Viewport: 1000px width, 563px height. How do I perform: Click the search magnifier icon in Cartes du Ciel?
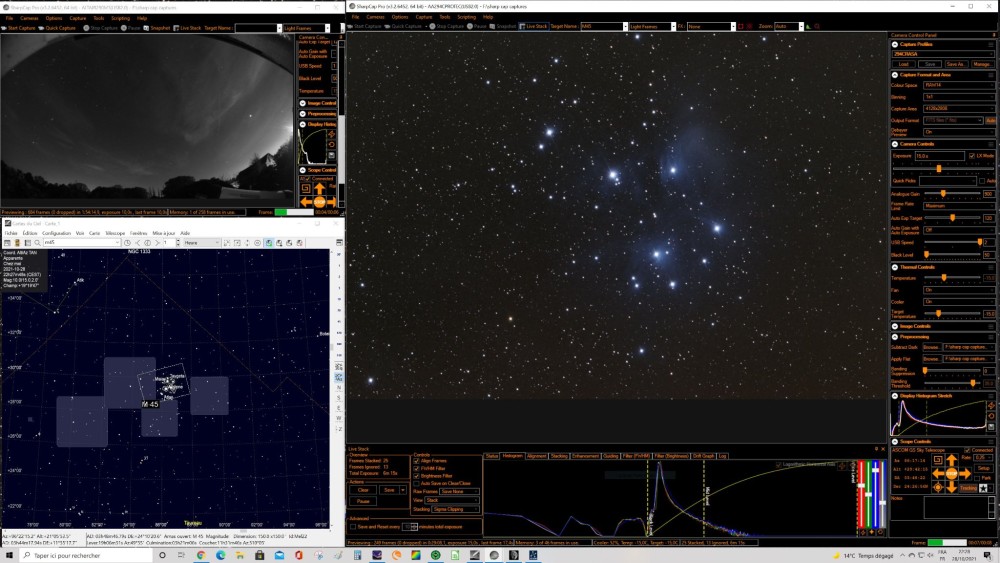tap(38, 243)
